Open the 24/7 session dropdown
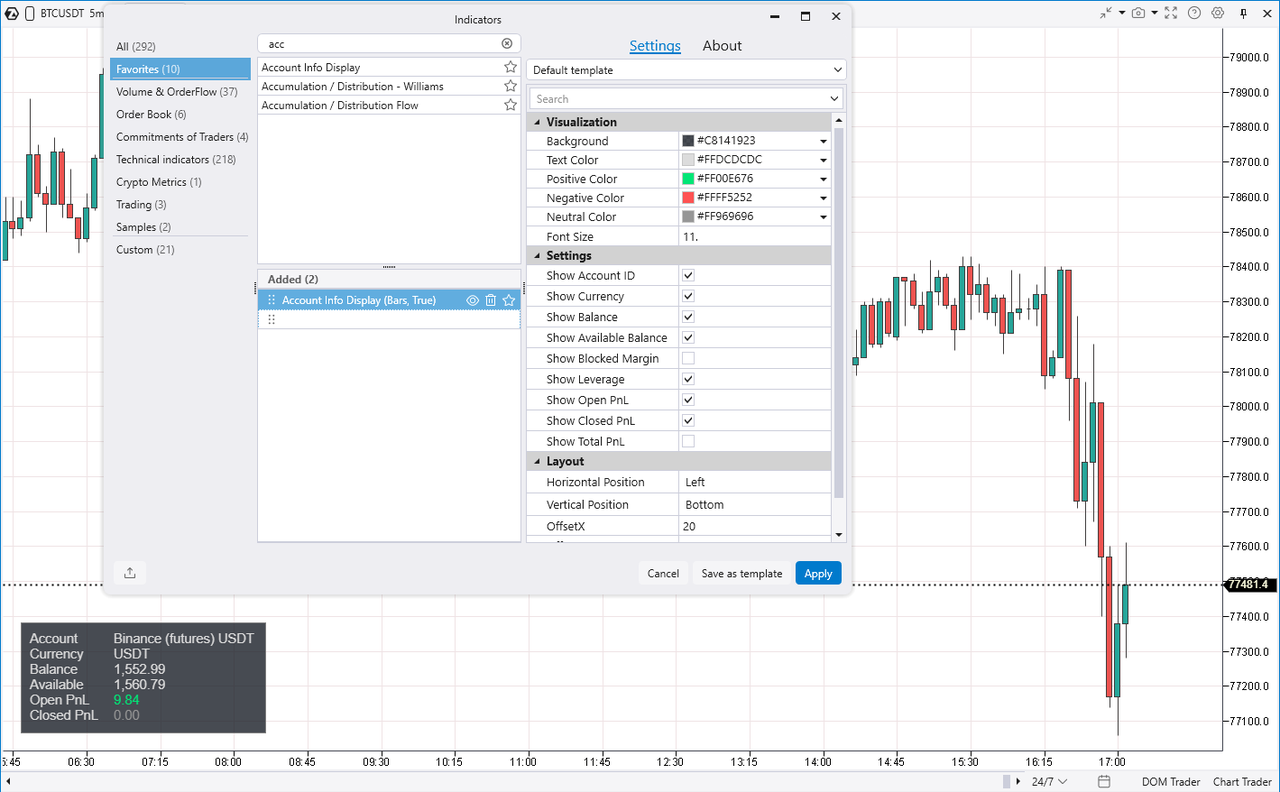Image resolution: width=1280 pixels, height=792 pixels. point(1049,781)
